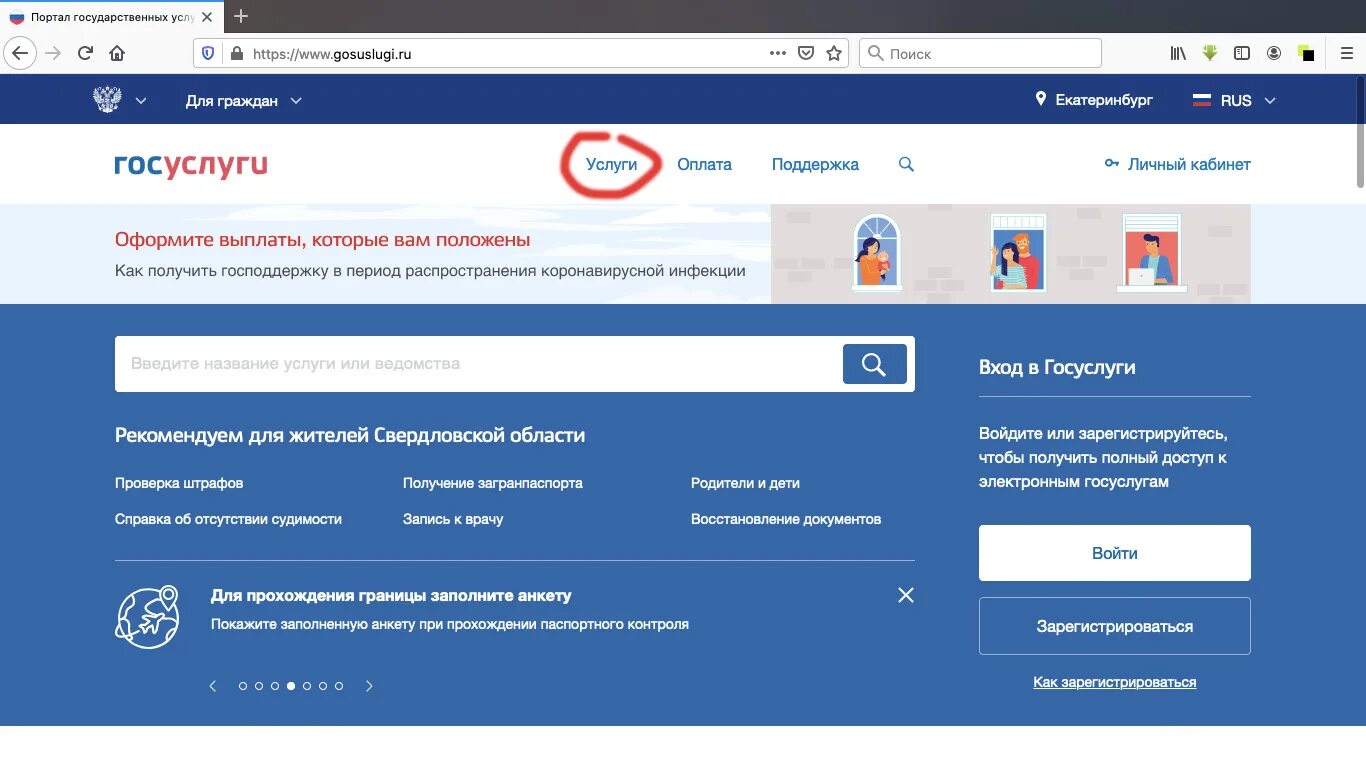Click the green download arrow icon
This screenshot has height=768, width=1366.
coord(1210,53)
